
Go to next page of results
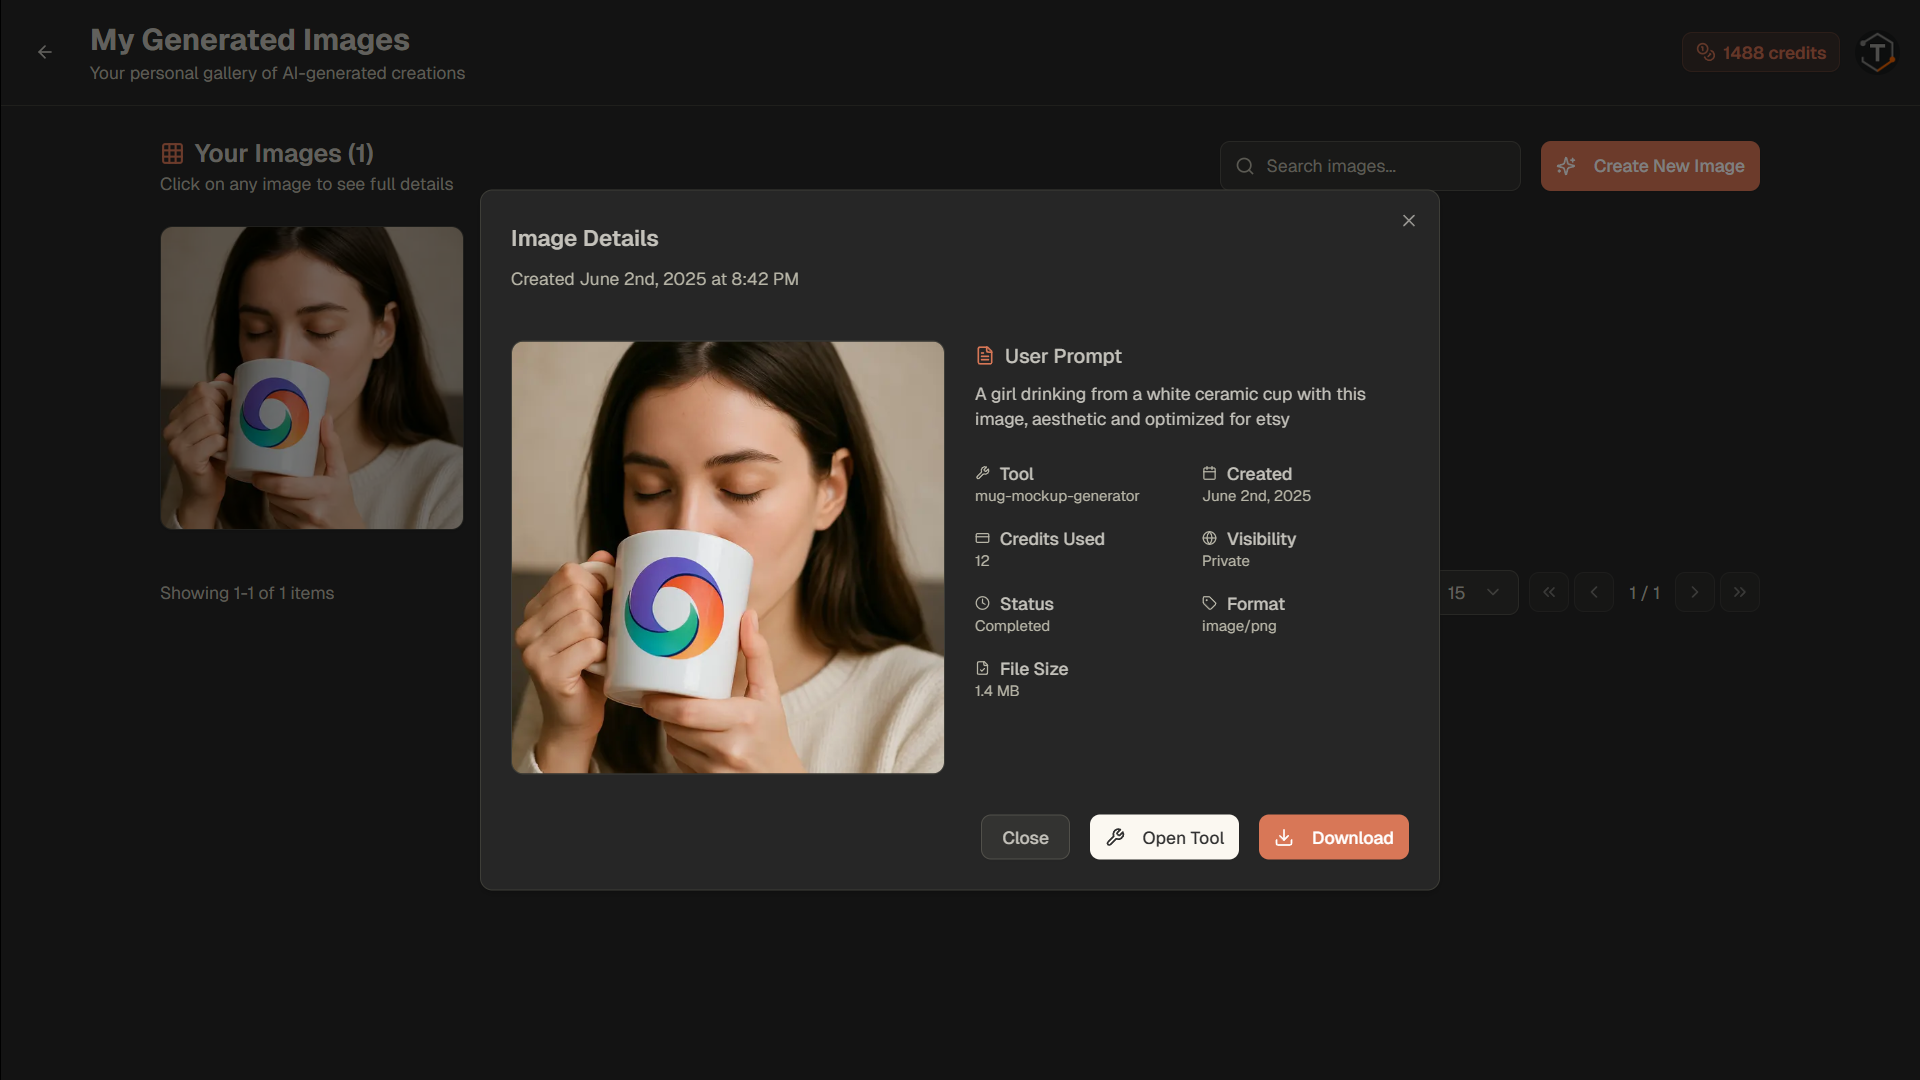click(1695, 592)
